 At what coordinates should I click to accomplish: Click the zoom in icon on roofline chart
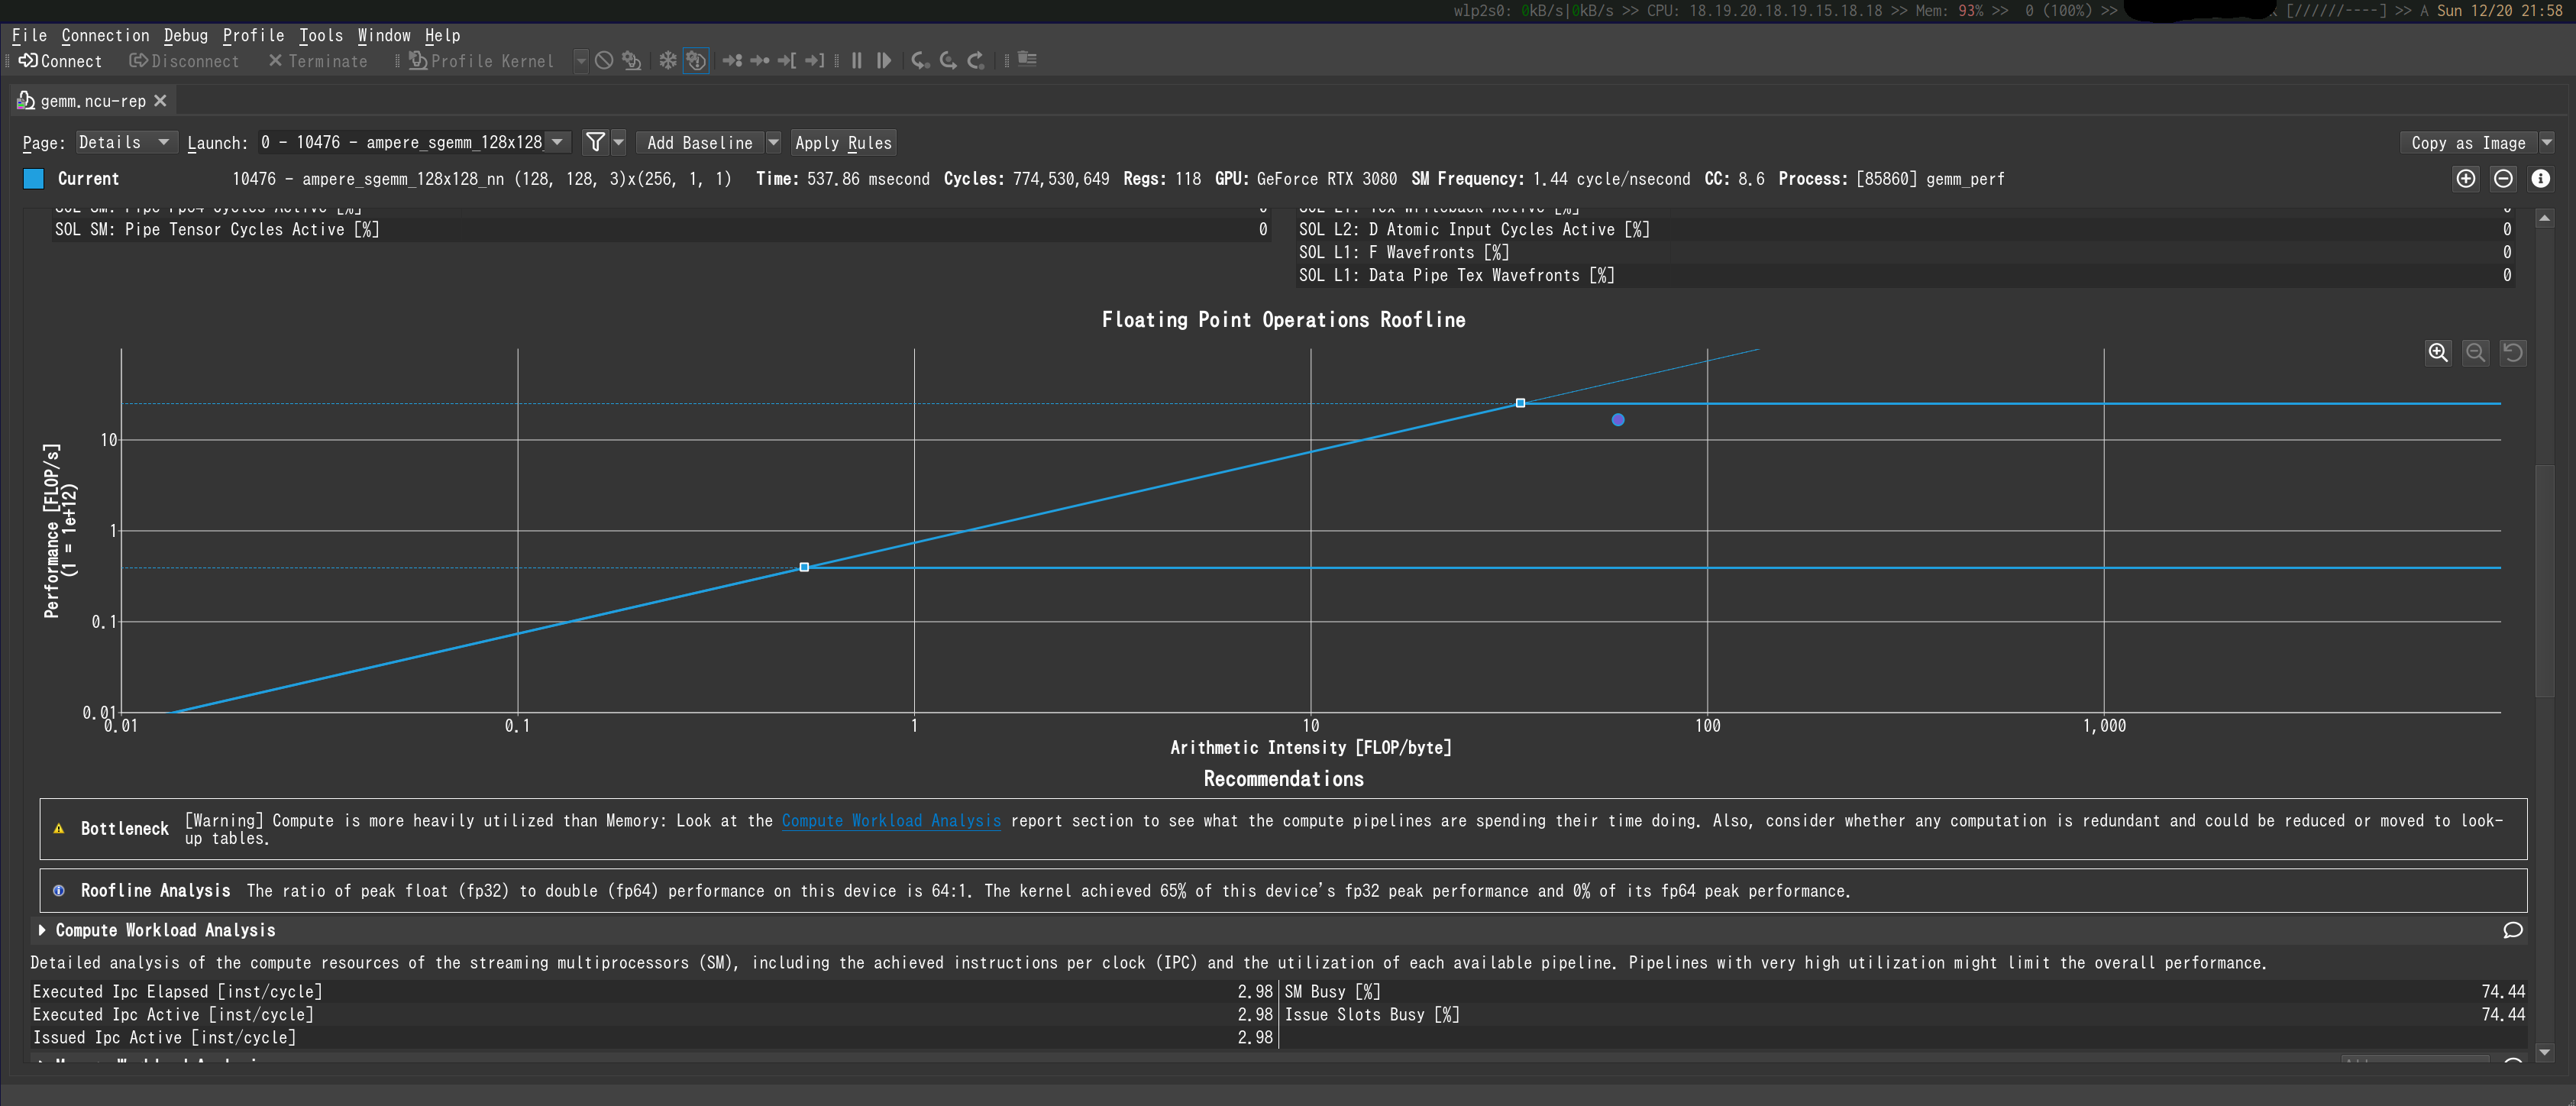coord(2438,350)
